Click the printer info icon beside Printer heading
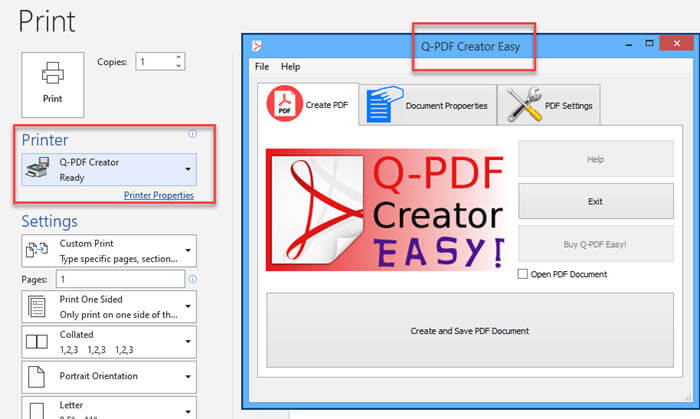 point(192,134)
